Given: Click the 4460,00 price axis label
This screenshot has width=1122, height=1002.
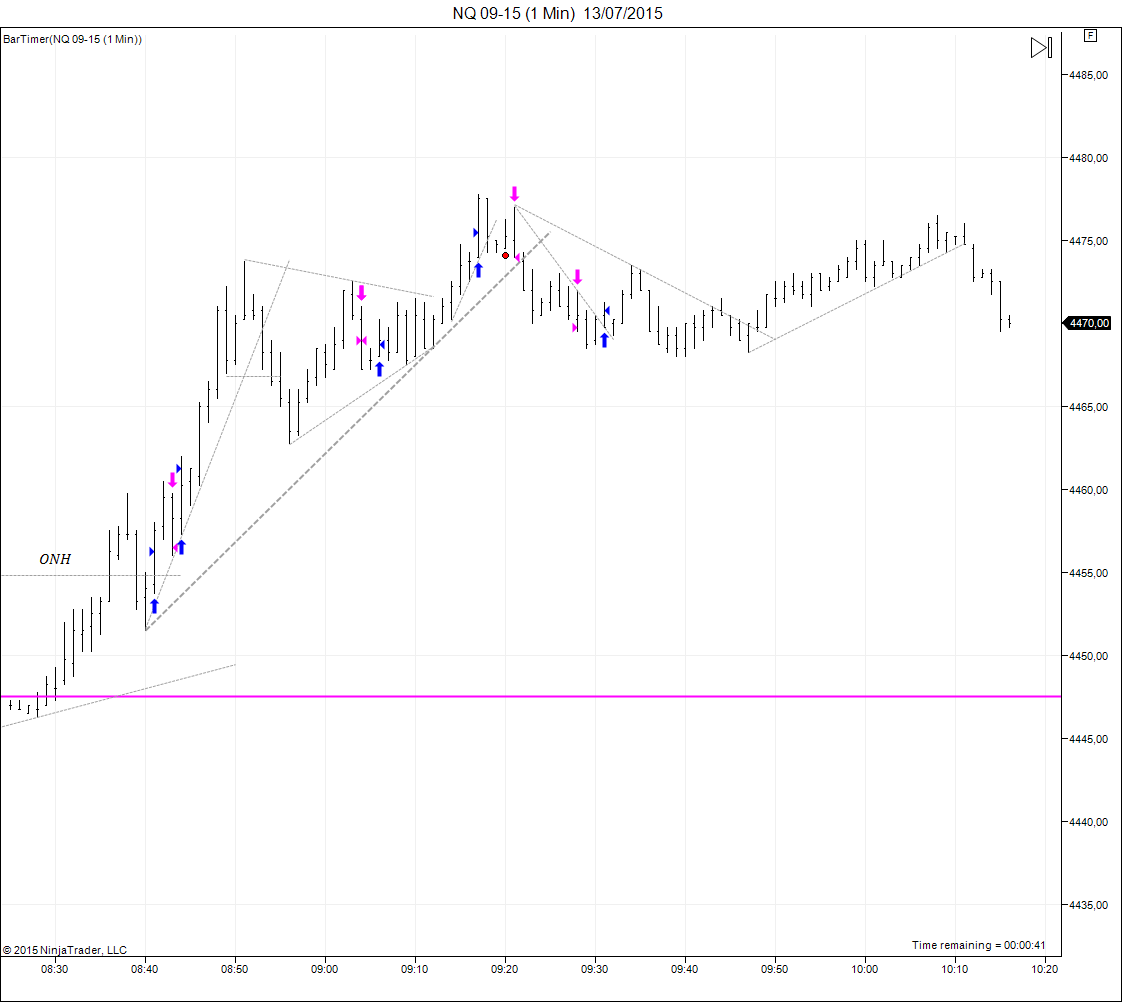Looking at the screenshot, I should tap(1088, 490).
